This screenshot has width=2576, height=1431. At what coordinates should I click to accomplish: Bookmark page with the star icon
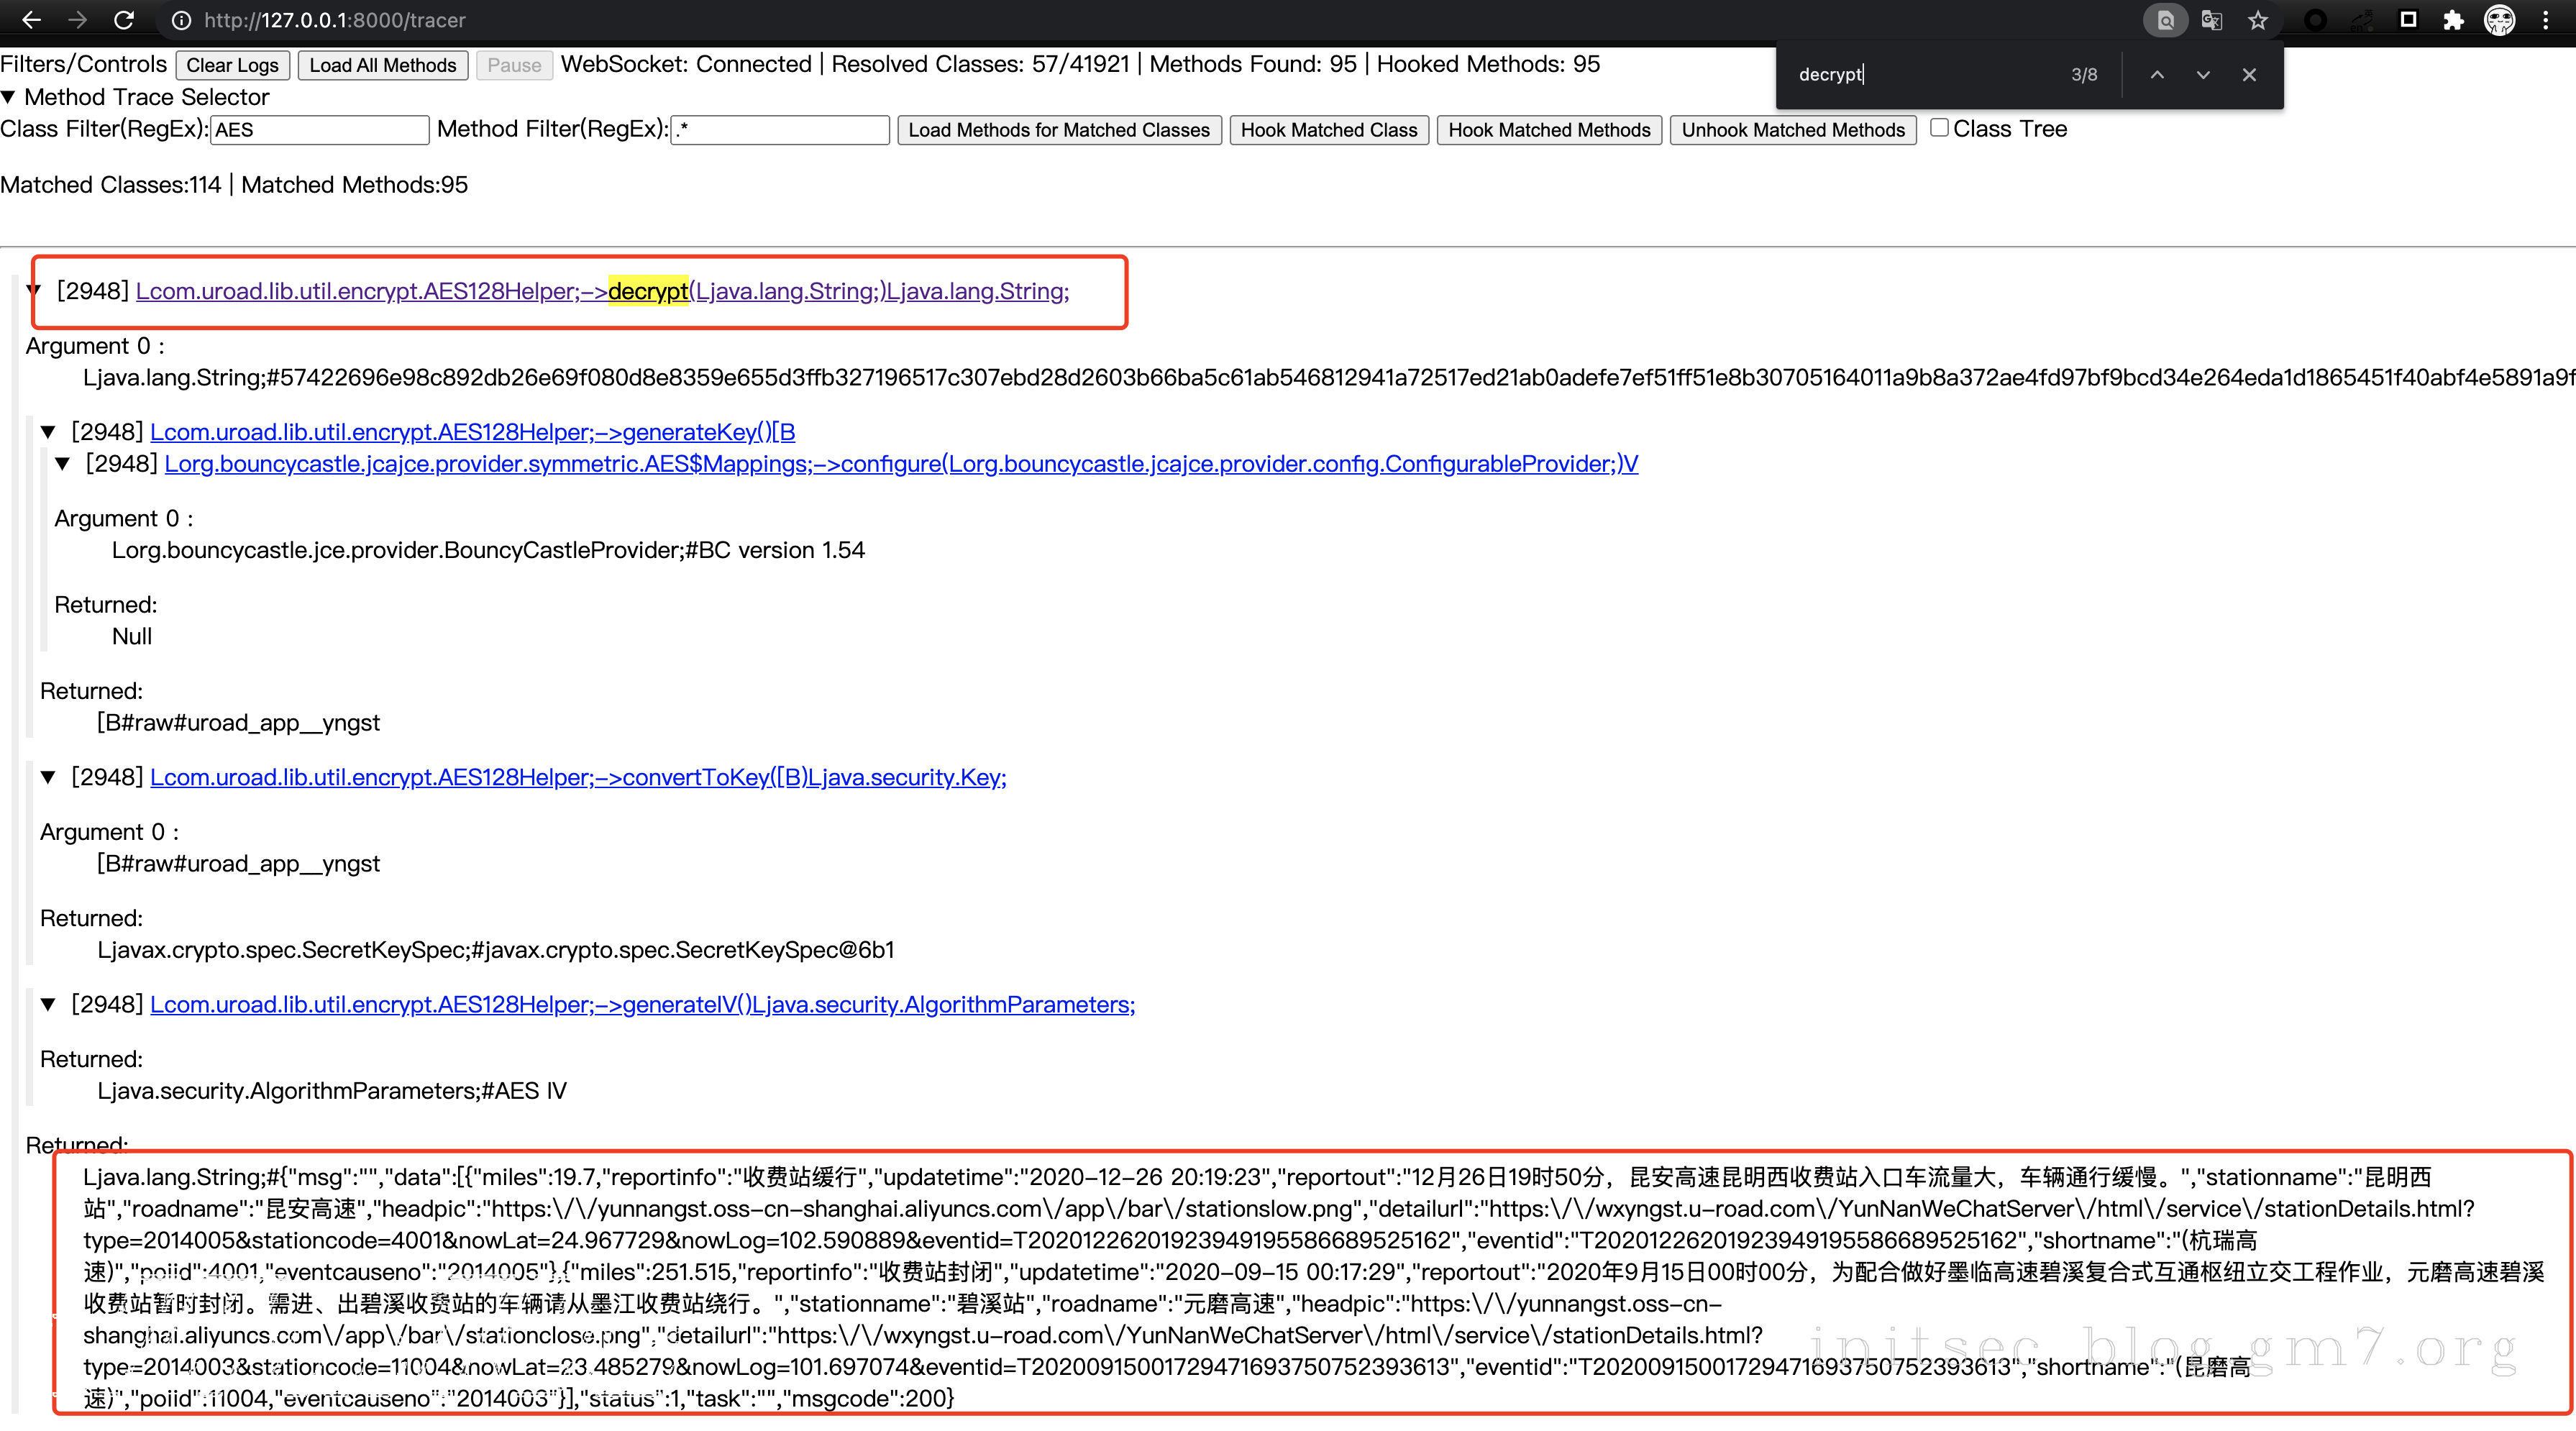(2258, 20)
